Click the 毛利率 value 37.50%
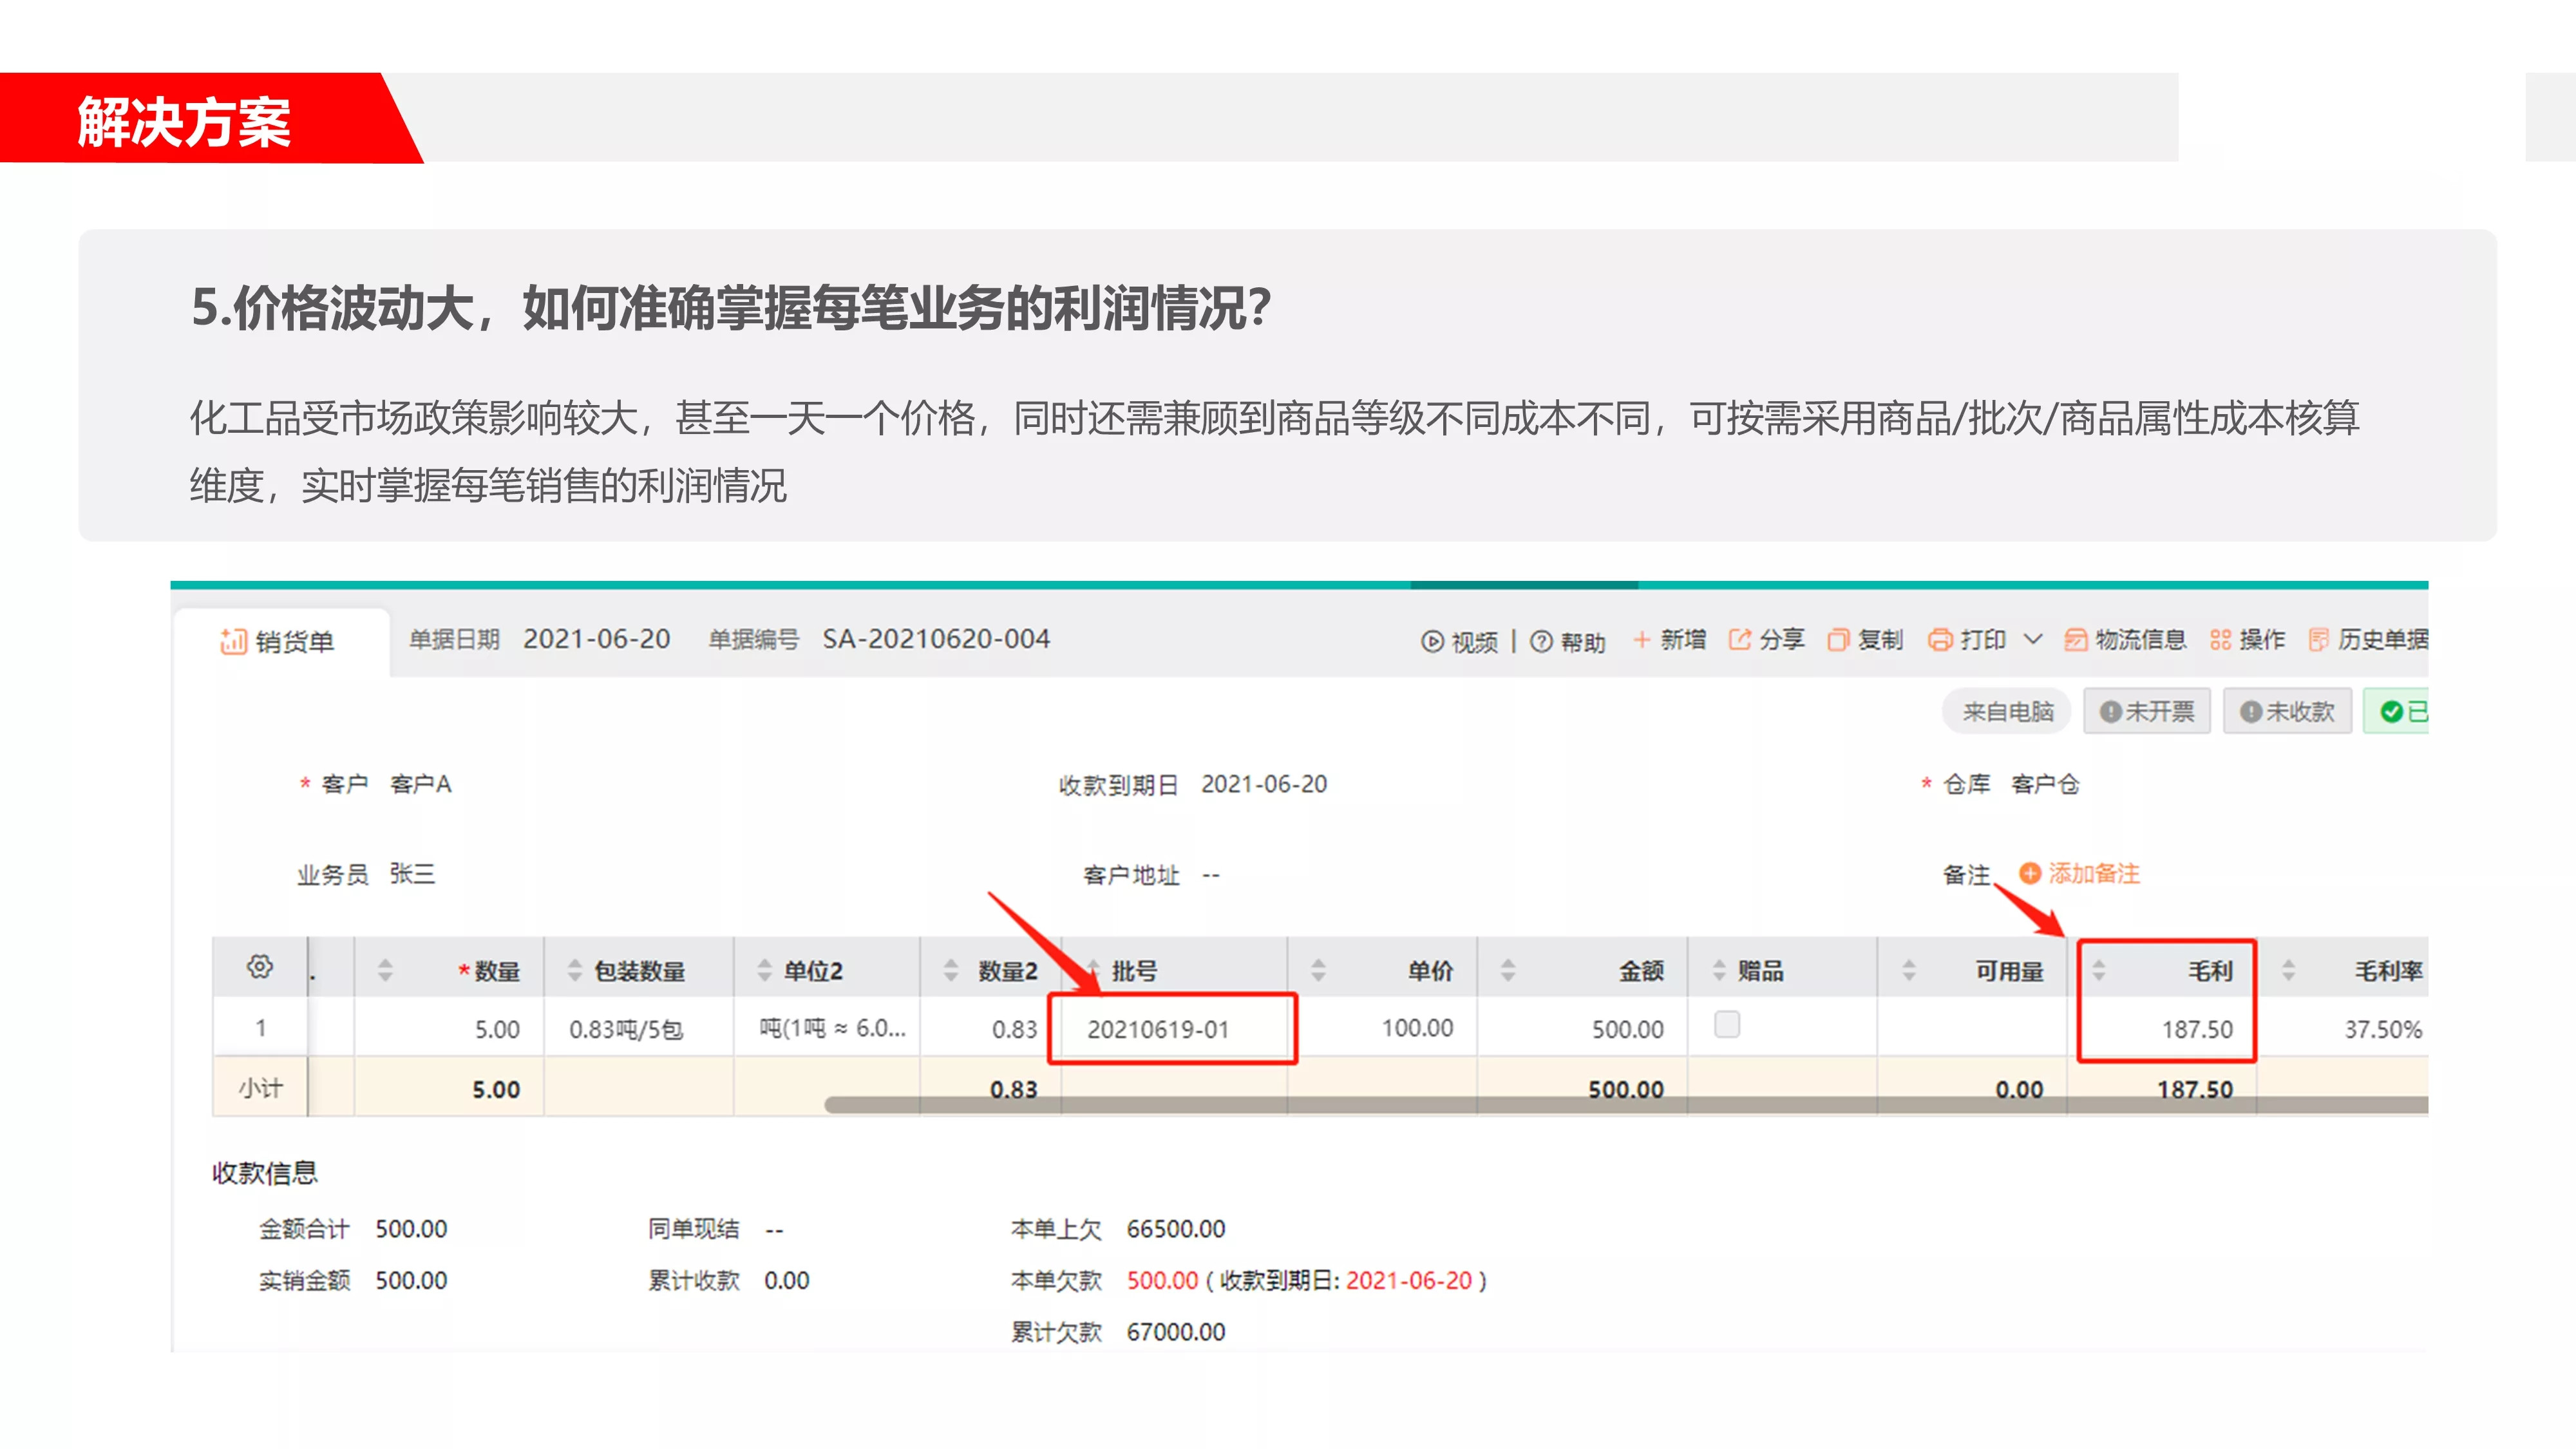2576x1449 pixels. [2383, 1029]
